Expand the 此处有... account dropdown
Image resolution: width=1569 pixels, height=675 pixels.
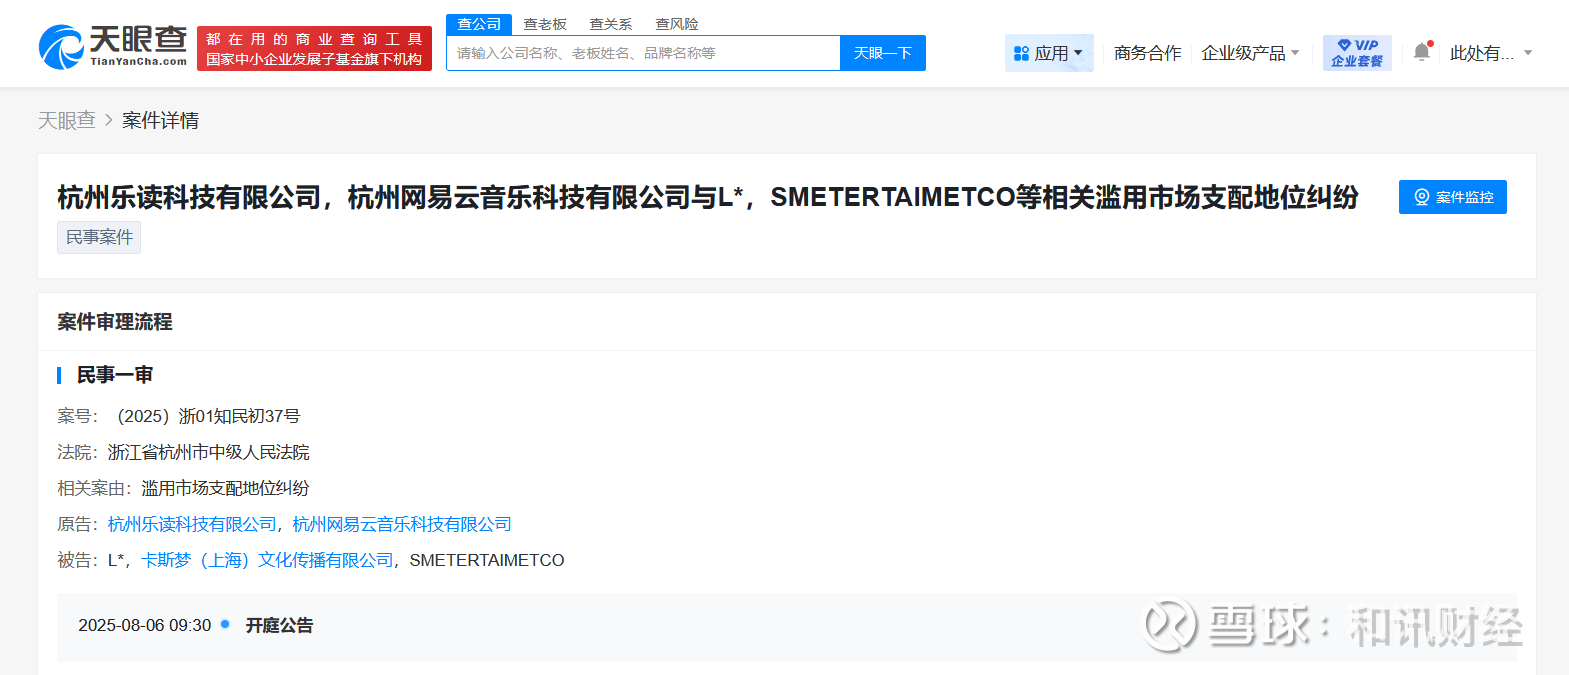(x=1491, y=53)
